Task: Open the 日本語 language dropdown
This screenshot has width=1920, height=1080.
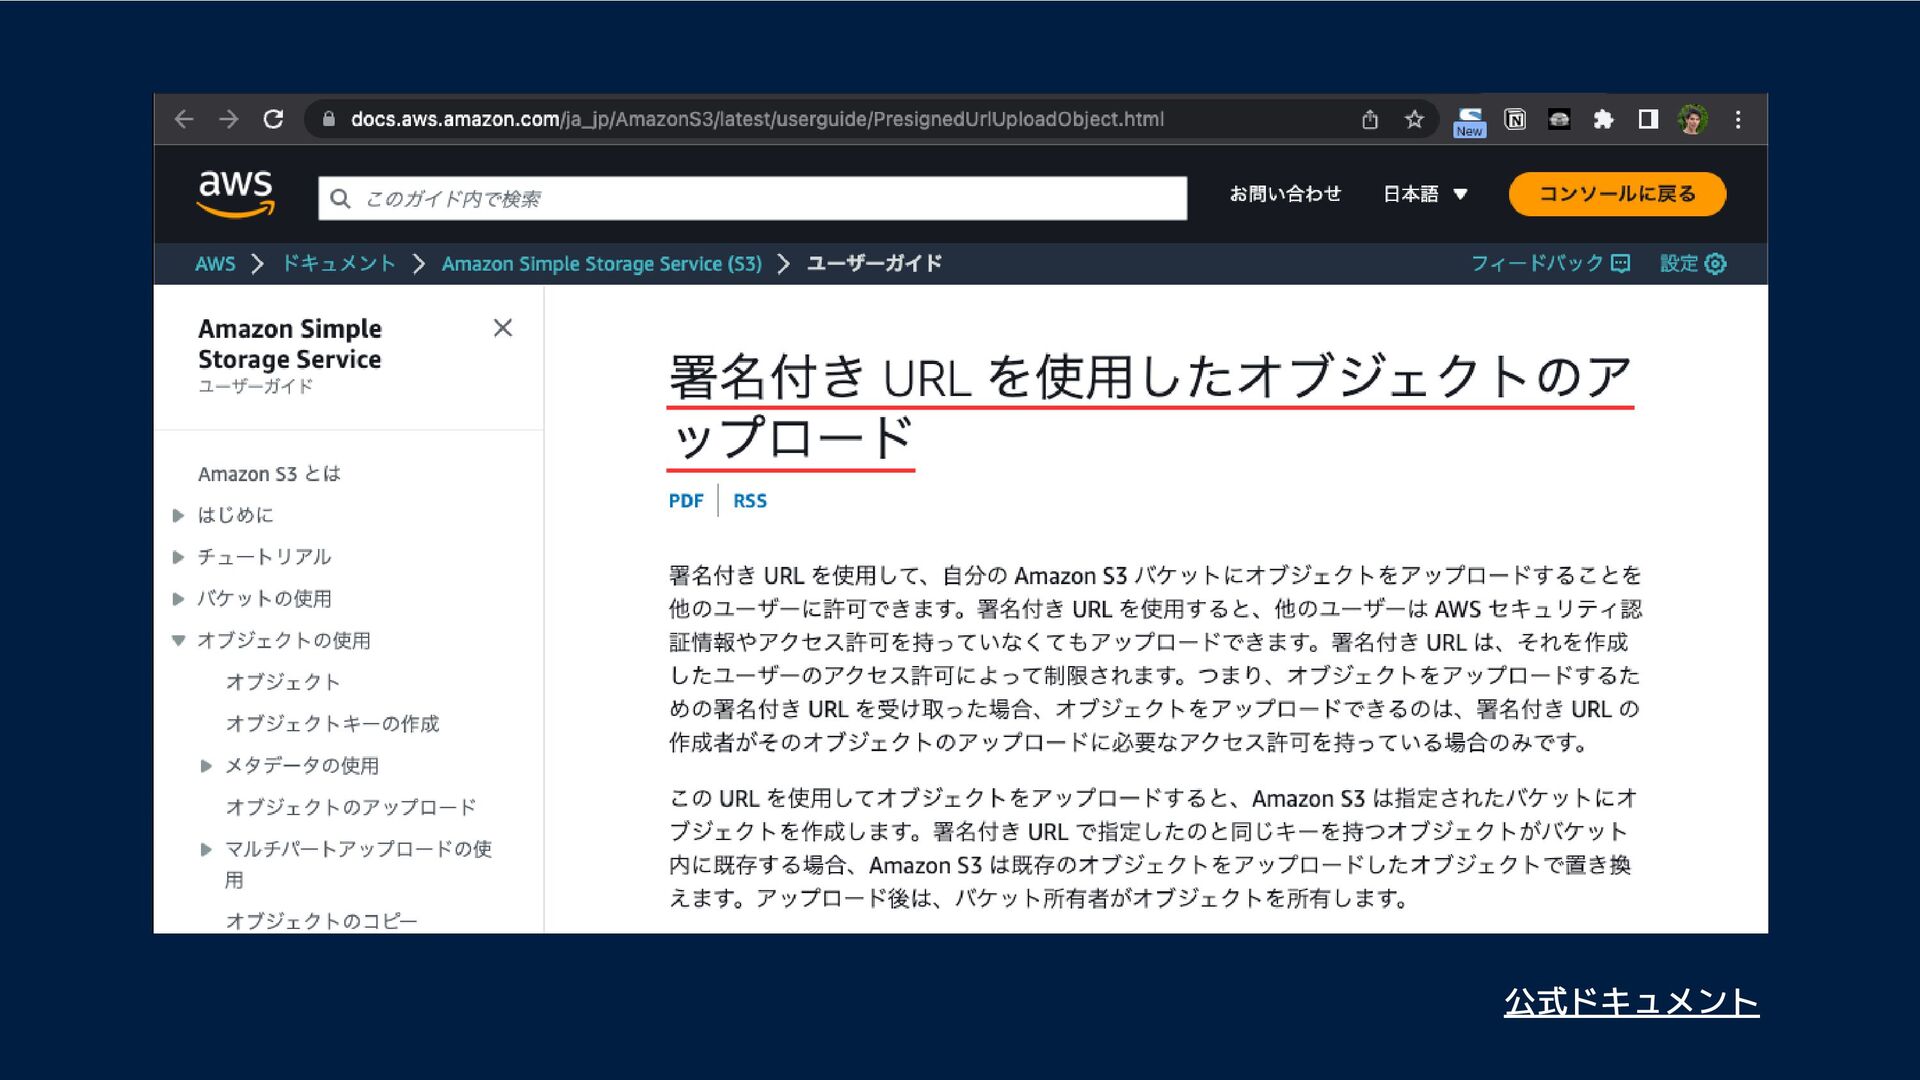Action: pos(1425,194)
